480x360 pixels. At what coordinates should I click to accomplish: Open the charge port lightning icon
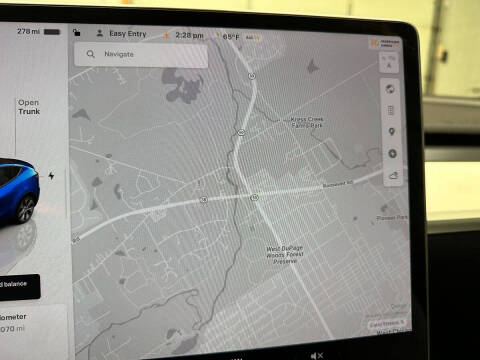click(51, 176)
